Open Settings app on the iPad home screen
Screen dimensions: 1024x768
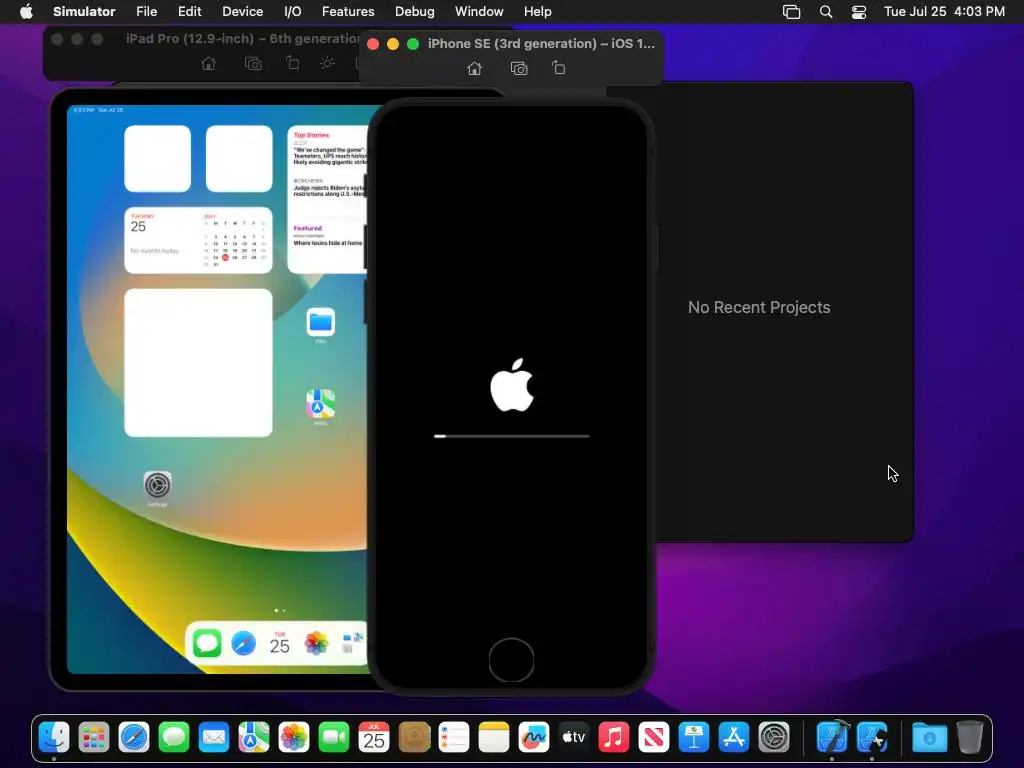[157, 485]
